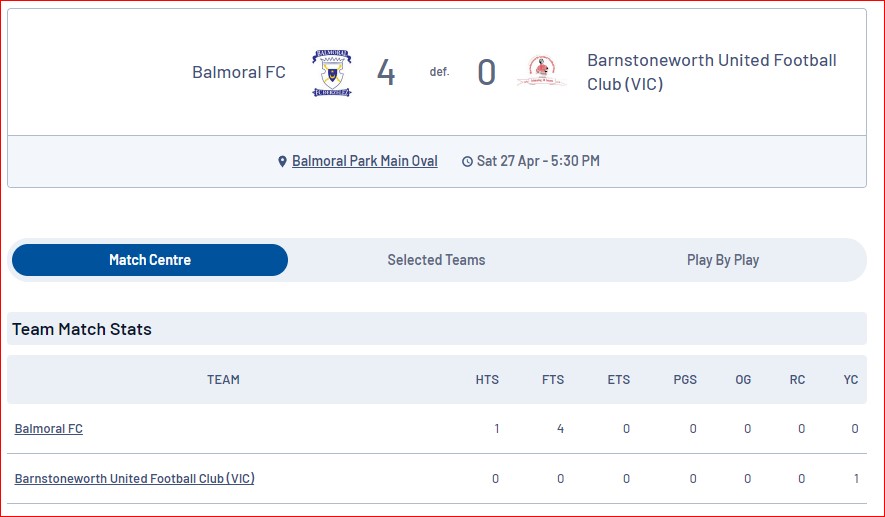Click the YC column header
Viewport: 885px width, 517px height.
(x=851, y=380)
